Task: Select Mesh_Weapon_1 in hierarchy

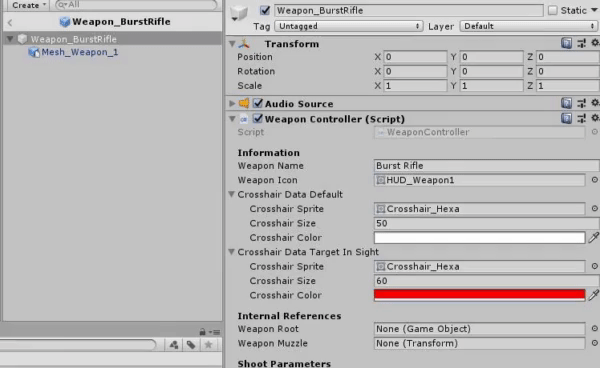Action: tap(80, 52)
